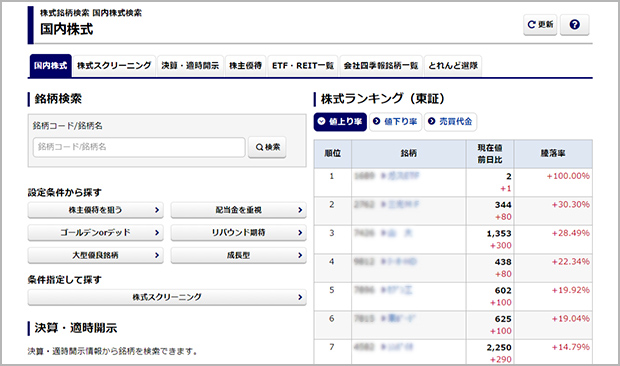Open help via the question mark icon
Image resolution: width=620 pixels, height=366 pixels.
[x=575, y=25]
